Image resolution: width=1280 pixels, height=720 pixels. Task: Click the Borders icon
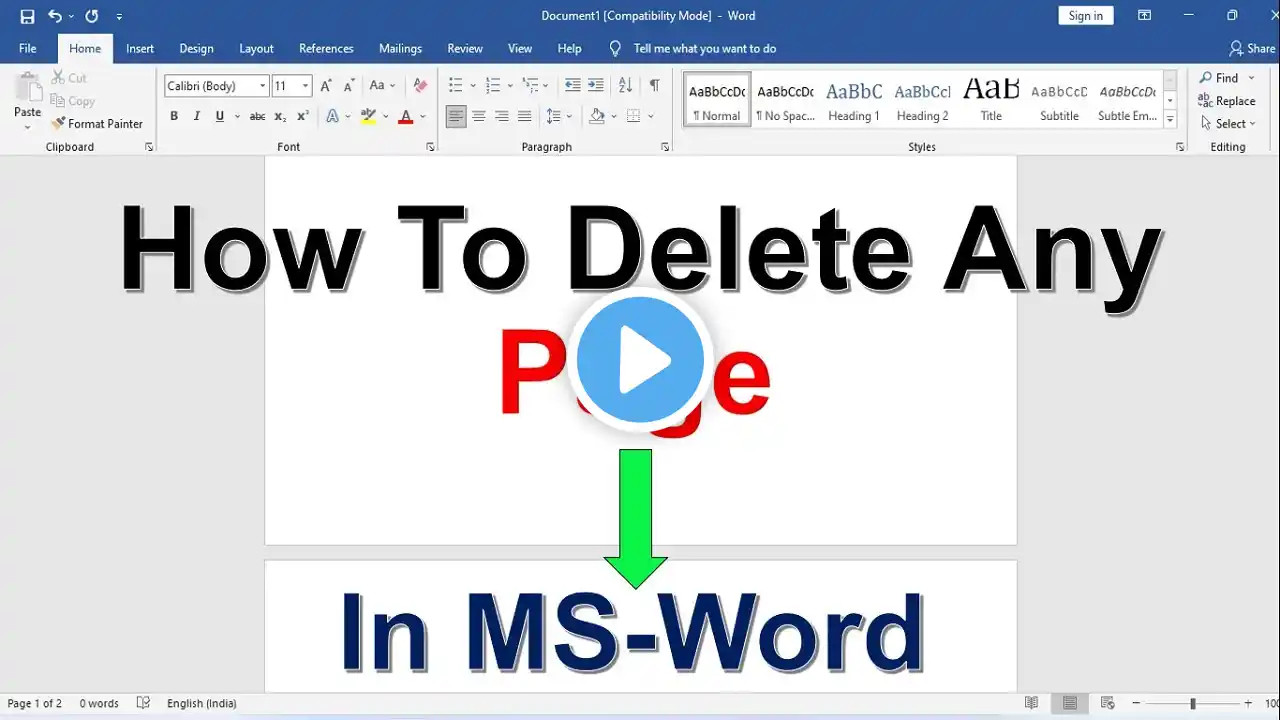633,117
